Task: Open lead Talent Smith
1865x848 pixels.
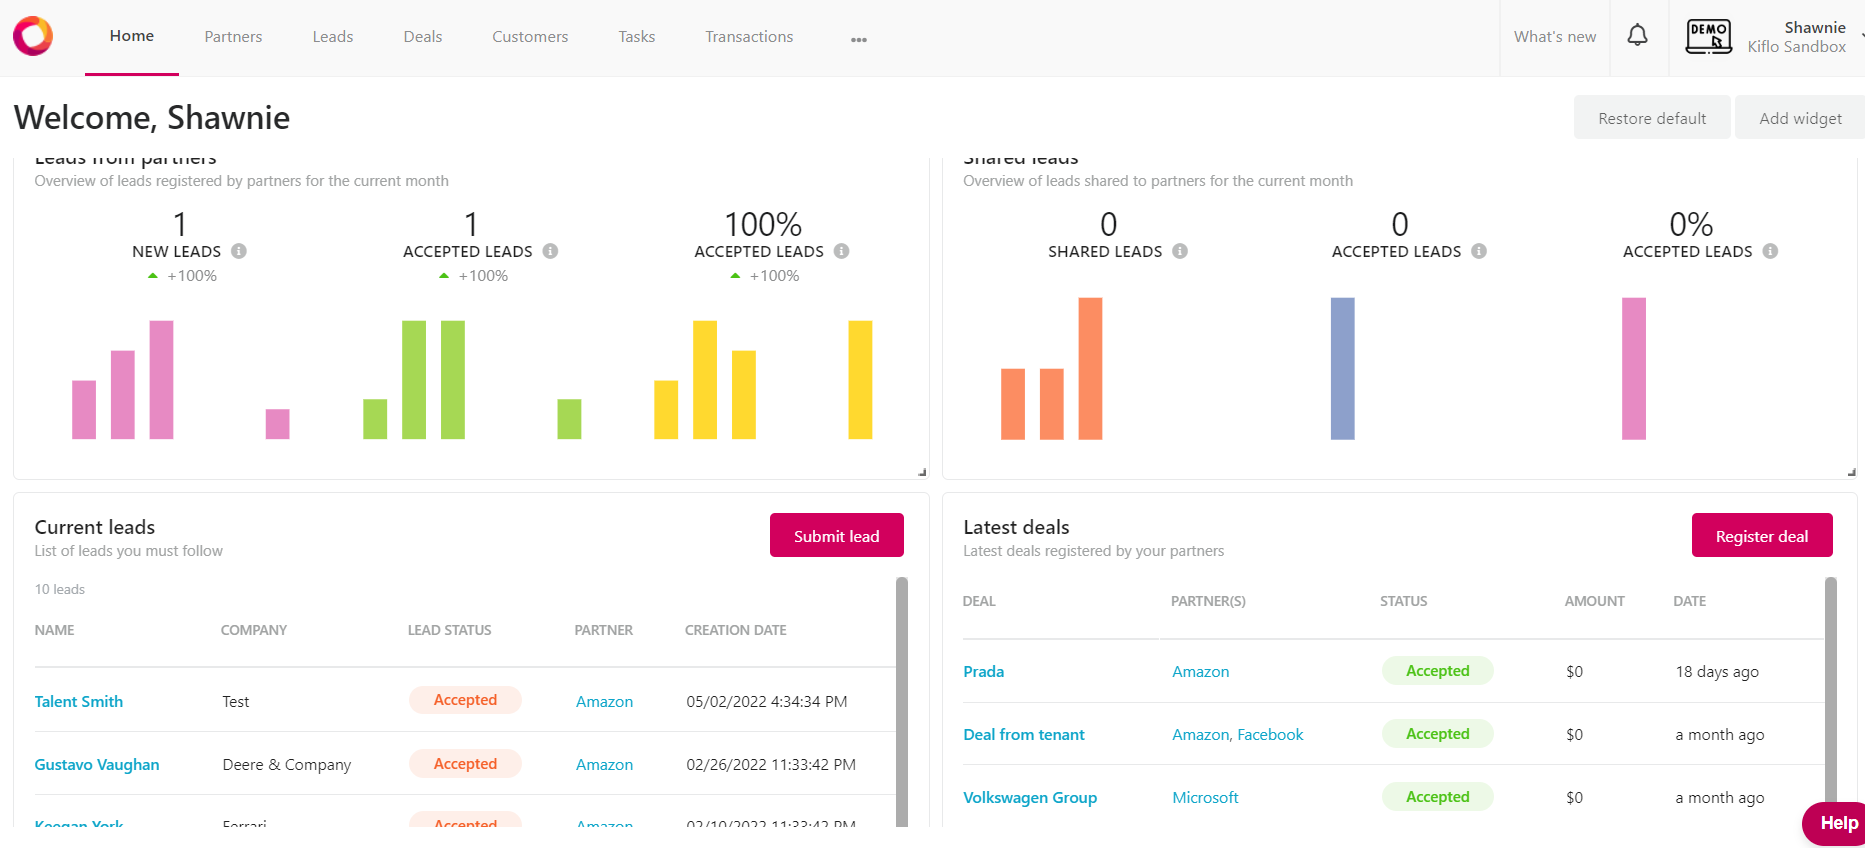Action: tap(79, 702)
